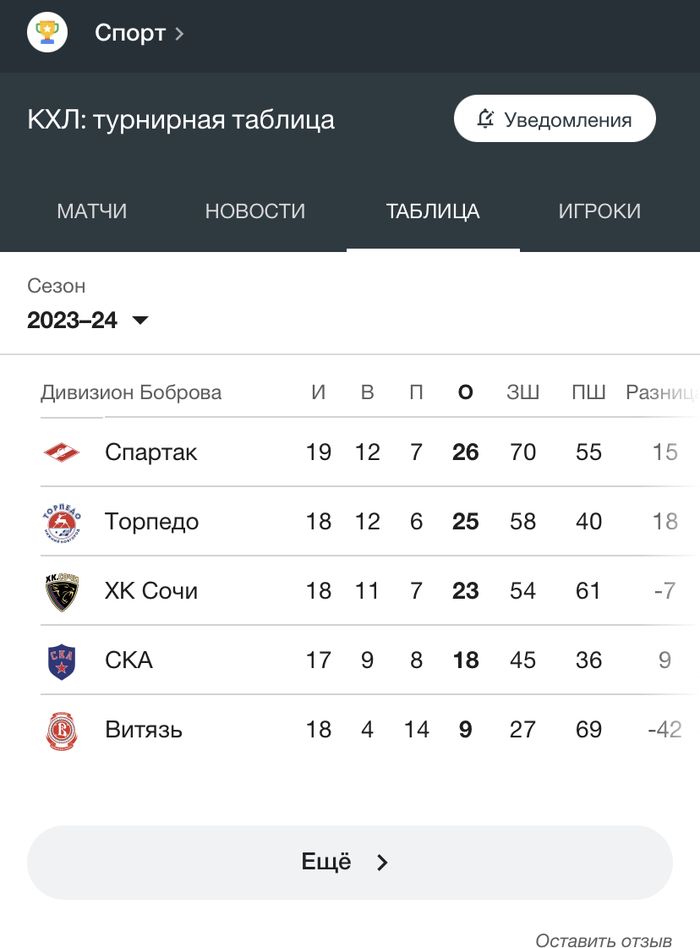This screenshot has width=700, height=948.
Task: Open the Сезон 2023–24 dropdown
Action: (88, 320)
